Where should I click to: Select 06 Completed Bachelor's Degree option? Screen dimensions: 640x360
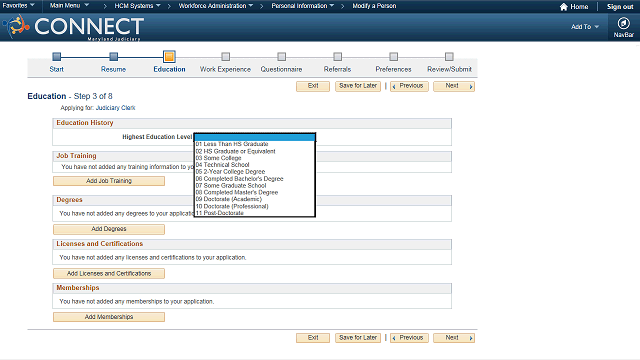point(255,179)
